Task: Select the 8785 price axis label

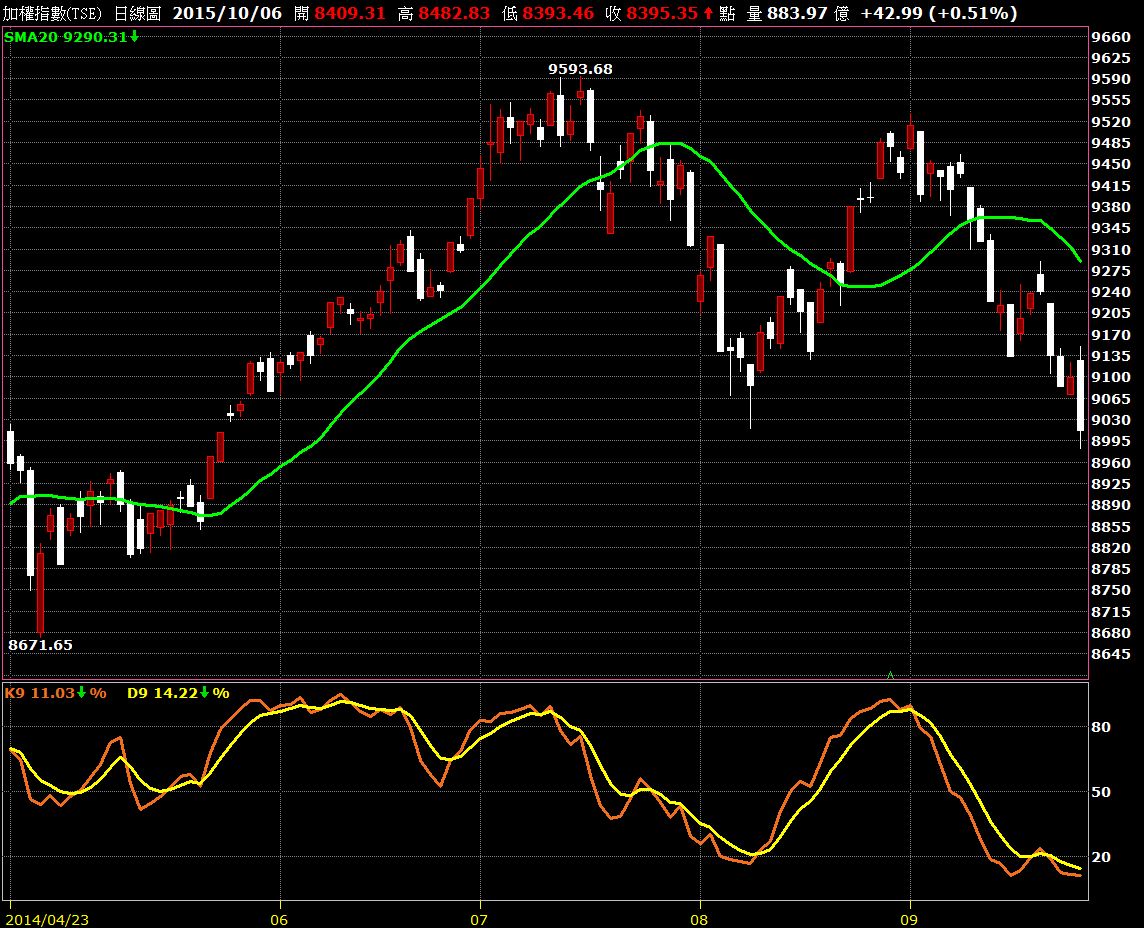Action: point(1111,568)
